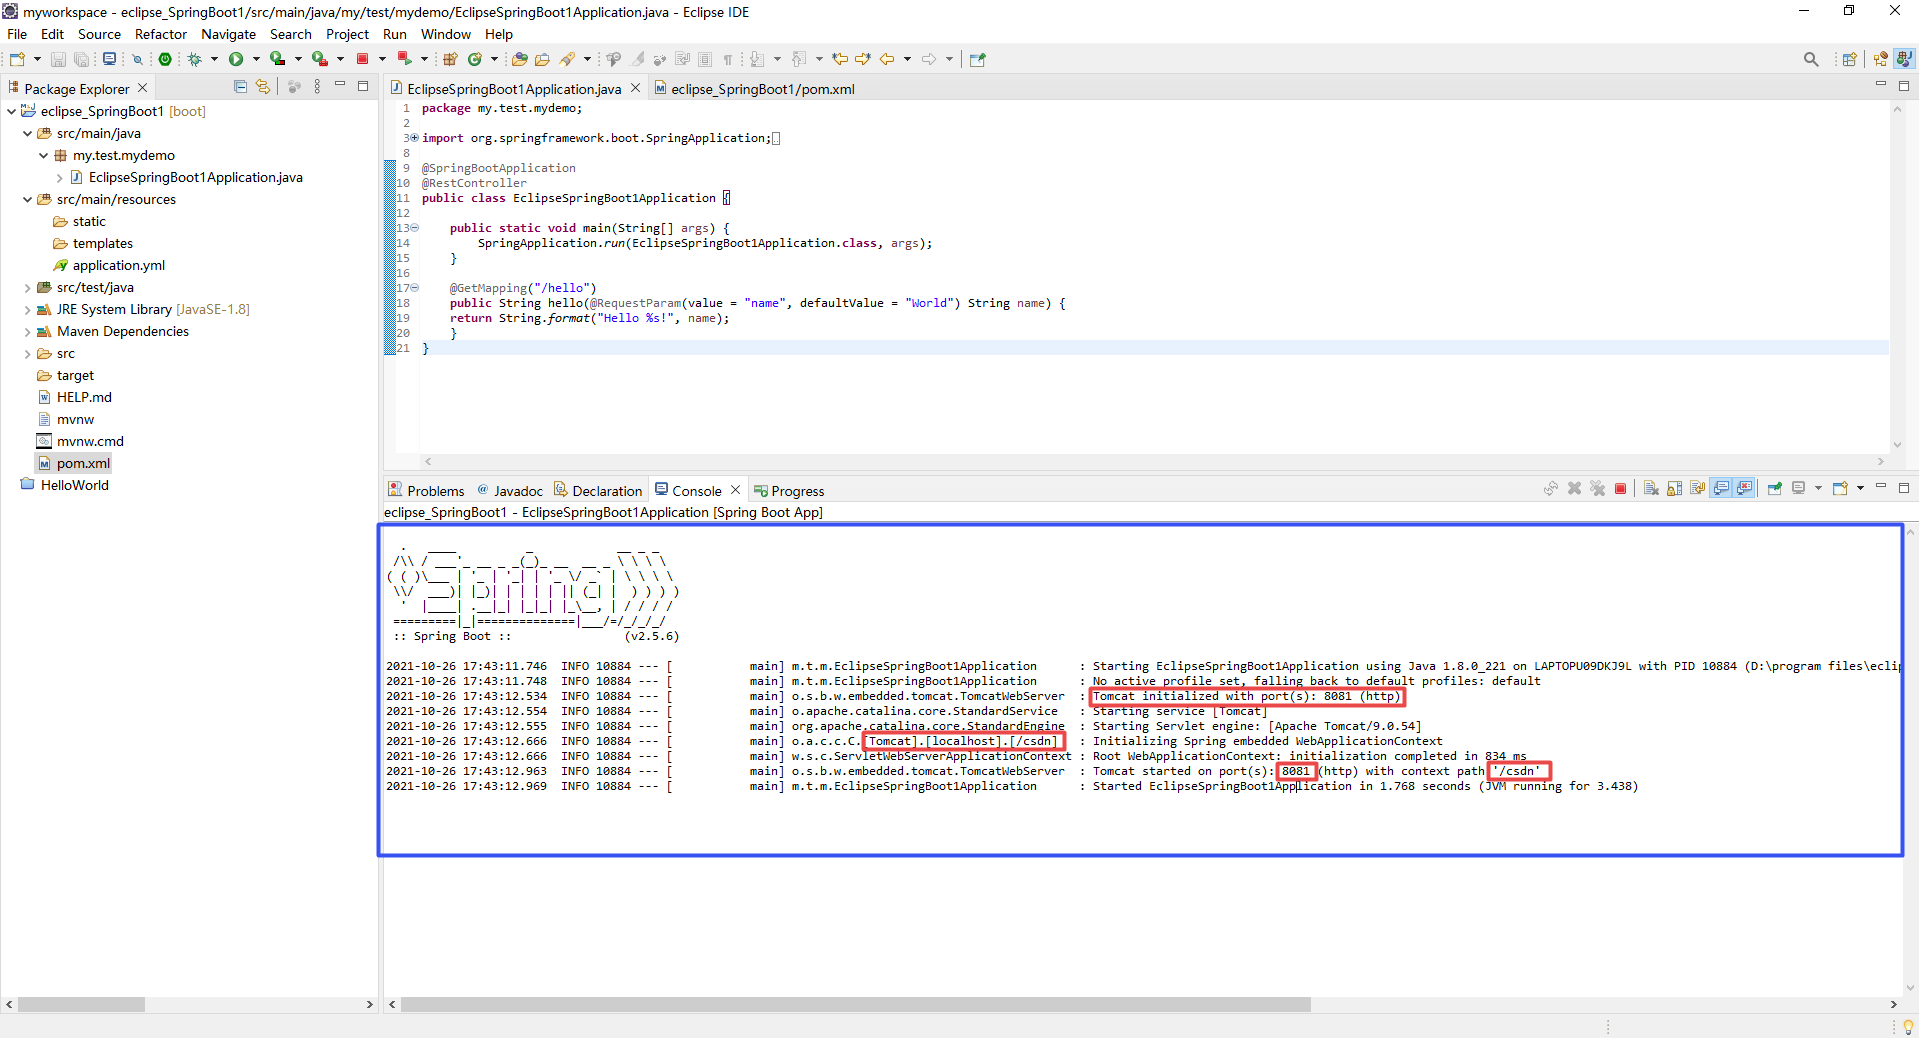Open the Refactor menu

click(161, 34)
